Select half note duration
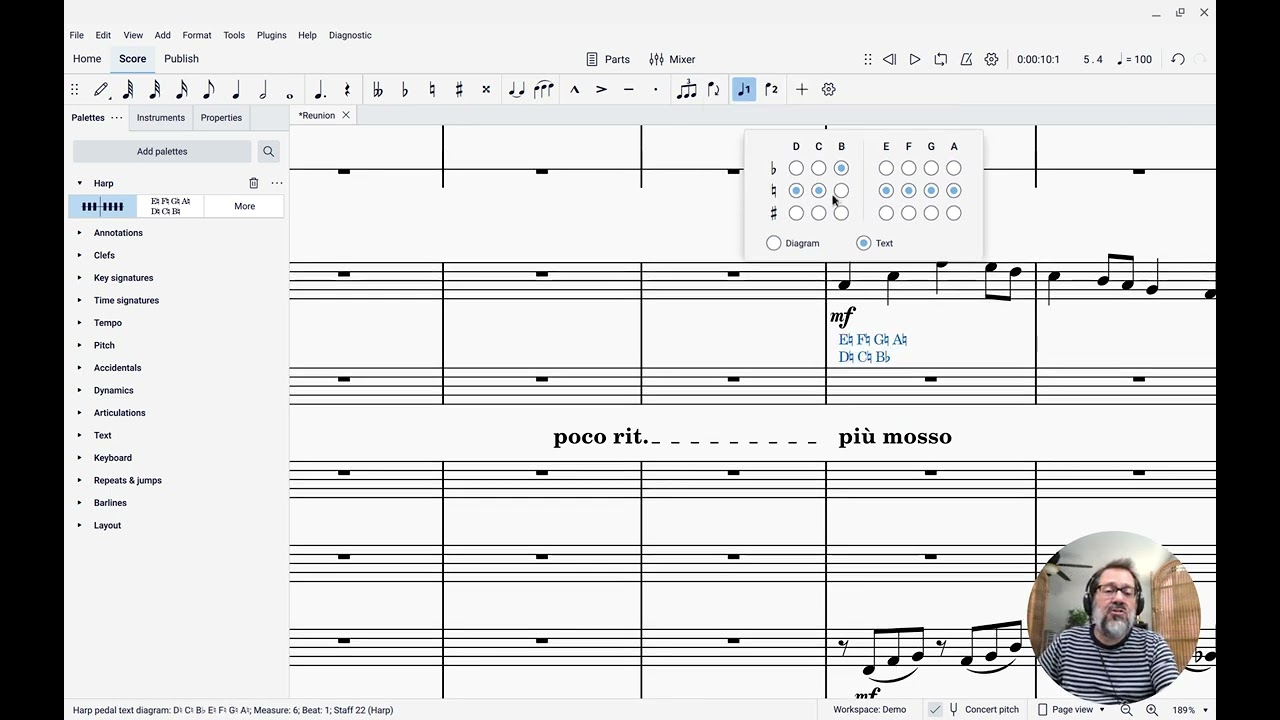The height and width of the screenshot is (720, 1280). [x=263, y=89]
